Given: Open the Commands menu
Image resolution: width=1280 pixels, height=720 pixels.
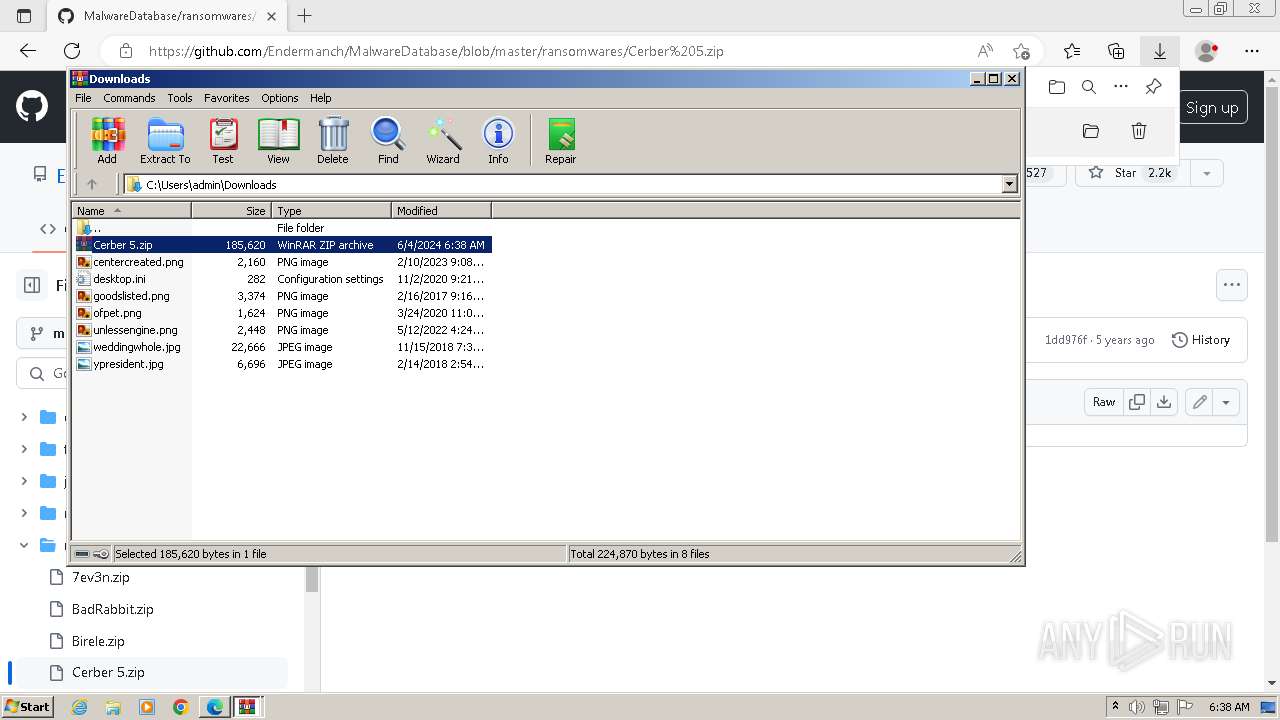Looking at the screenshot, I should click(129, 98).
